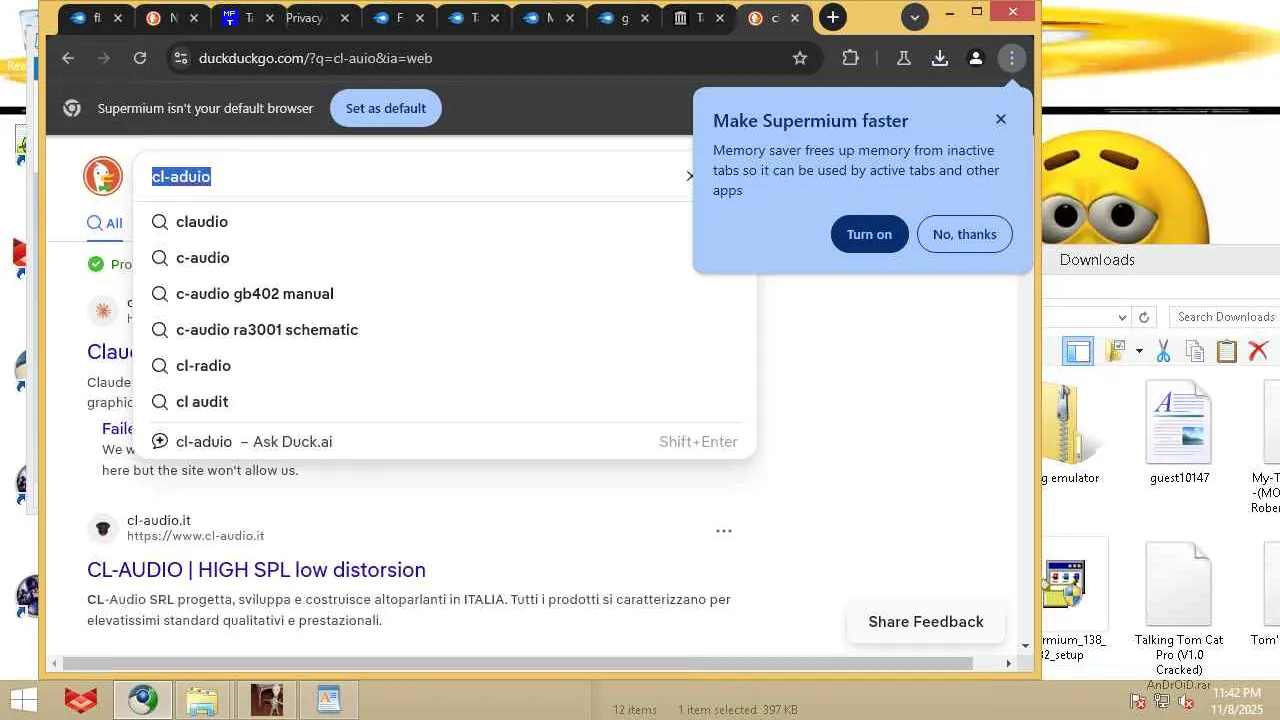
Task: Click the DuckDuckGo logo
Action: pos(102,176)
